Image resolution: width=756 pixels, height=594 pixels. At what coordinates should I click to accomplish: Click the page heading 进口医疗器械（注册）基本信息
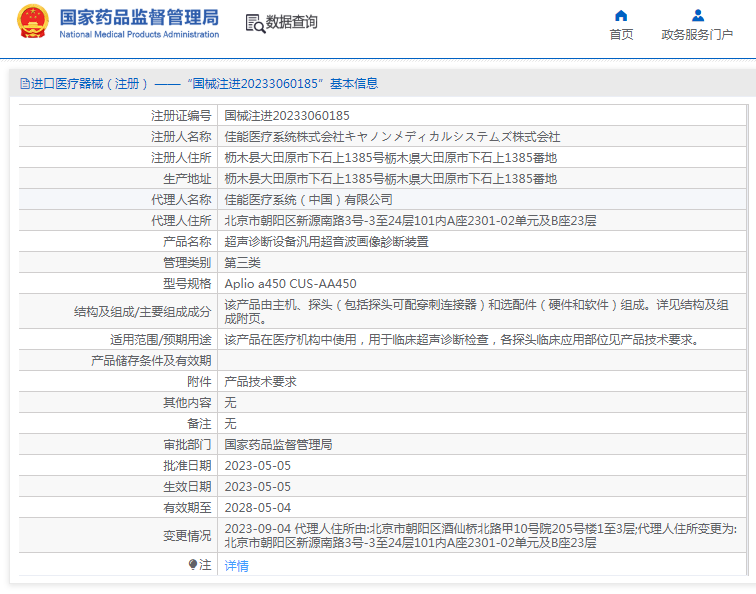click(x=199, y=84)
